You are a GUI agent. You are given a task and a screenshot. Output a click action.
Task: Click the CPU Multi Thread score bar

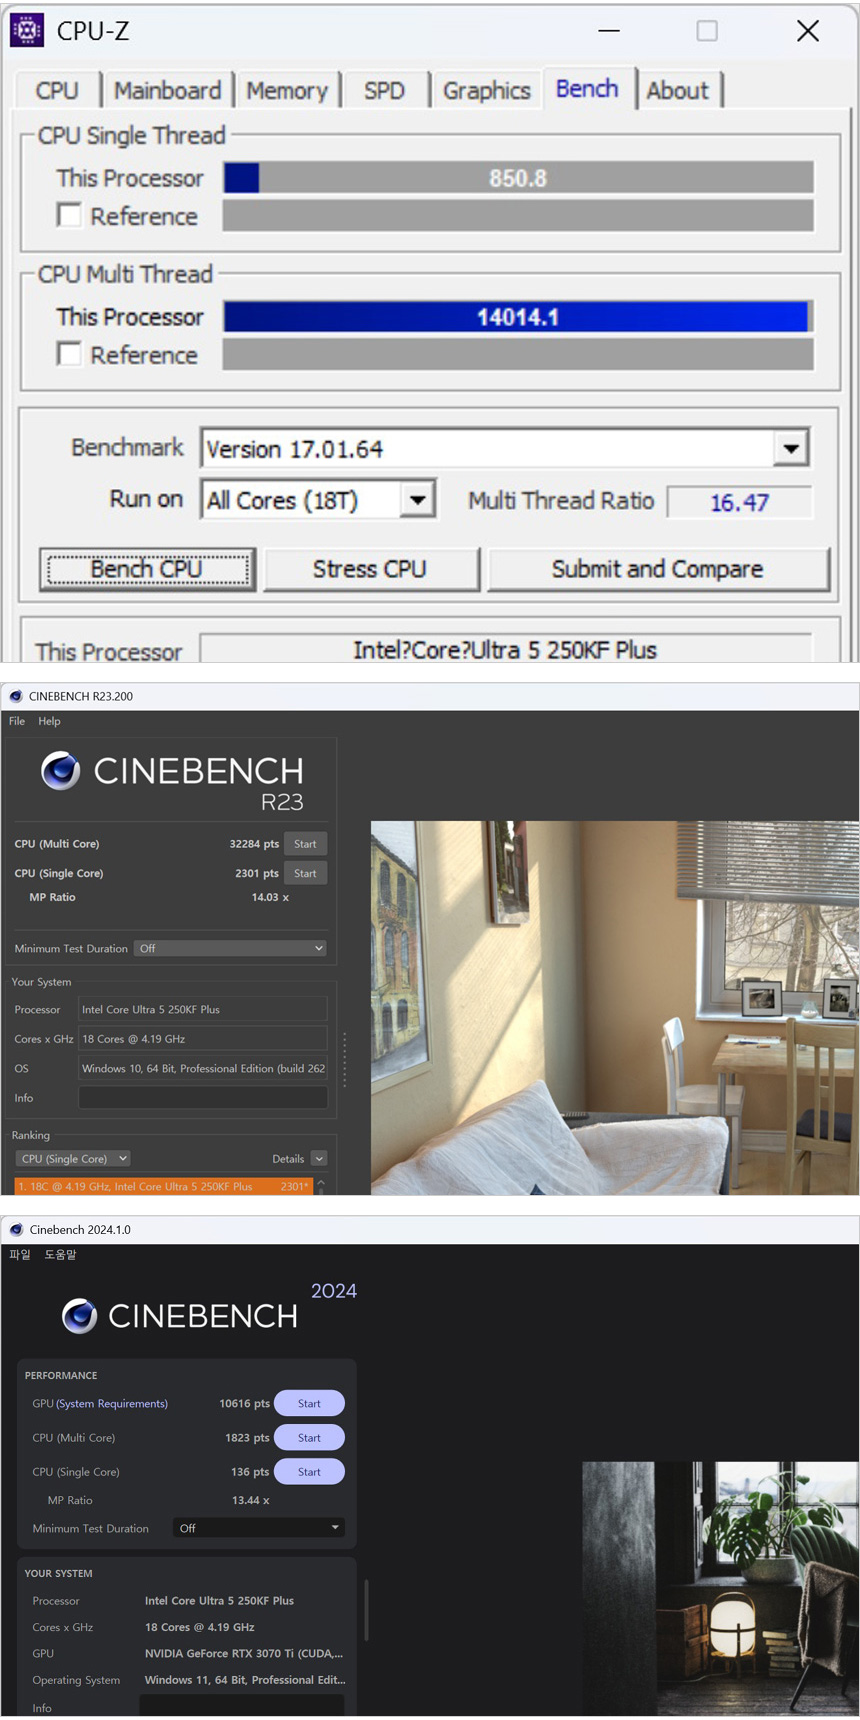pos(517,317)
